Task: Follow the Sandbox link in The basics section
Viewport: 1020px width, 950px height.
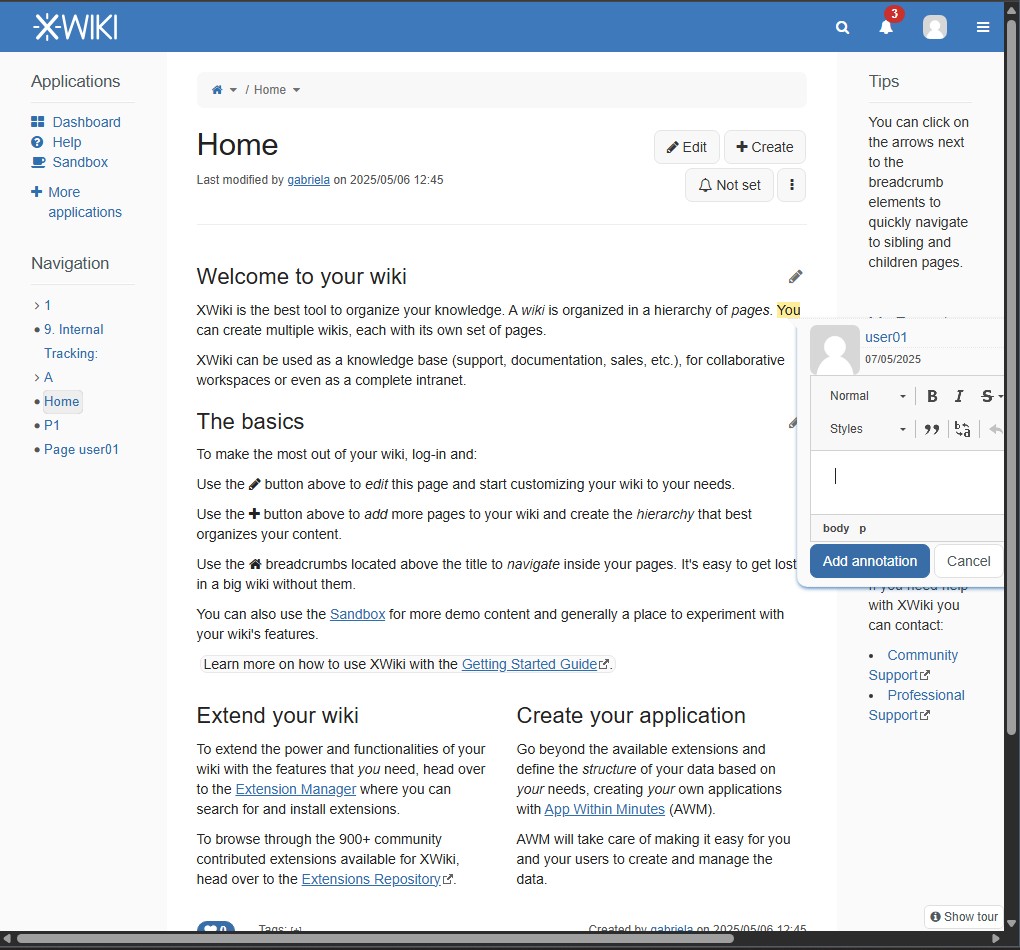Action: point(357,614)
